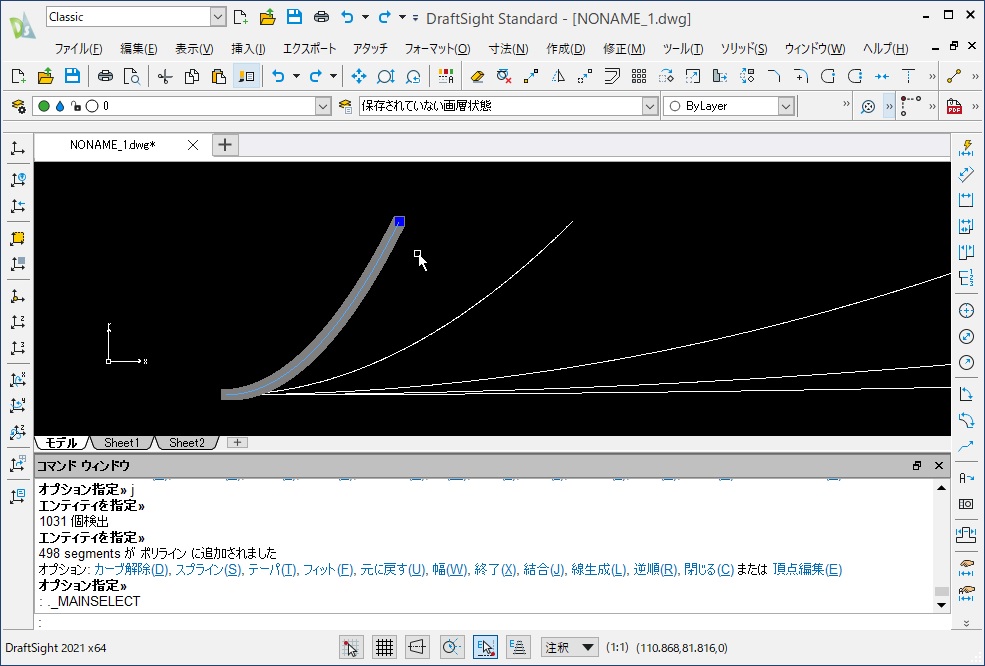Click the Mirror tool icon
985x666 pixels.
pyautogui.click(x=558, y=77)
